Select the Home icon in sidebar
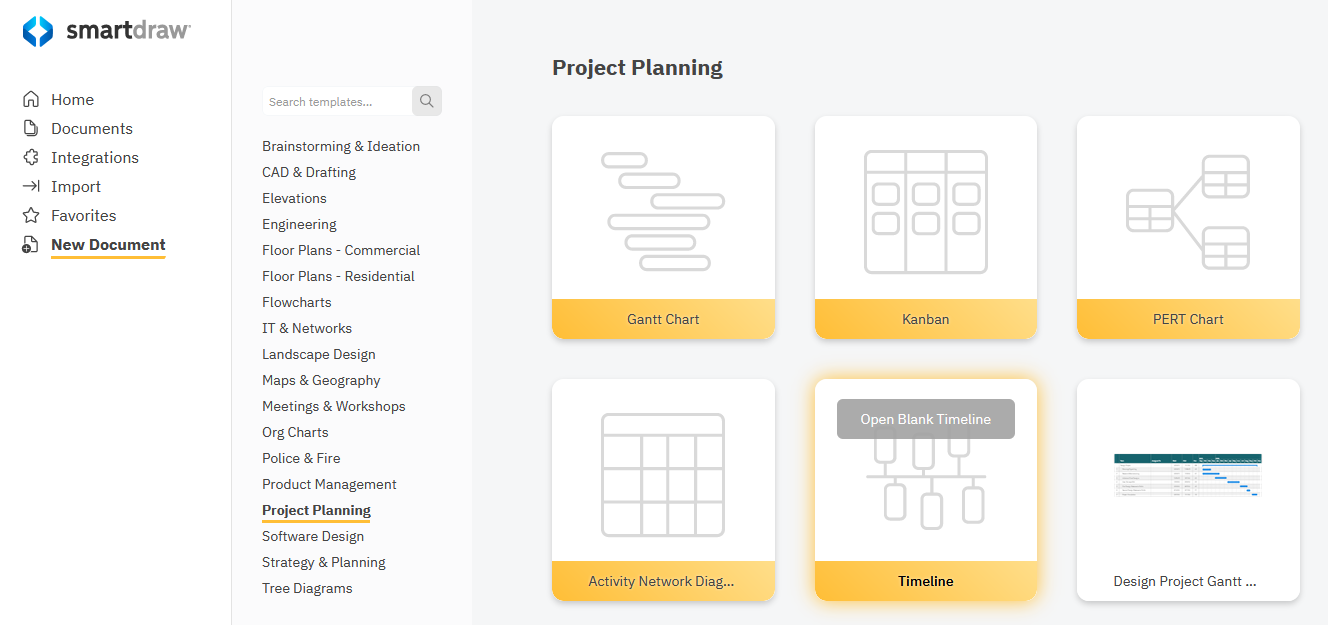 click(30, 98)
